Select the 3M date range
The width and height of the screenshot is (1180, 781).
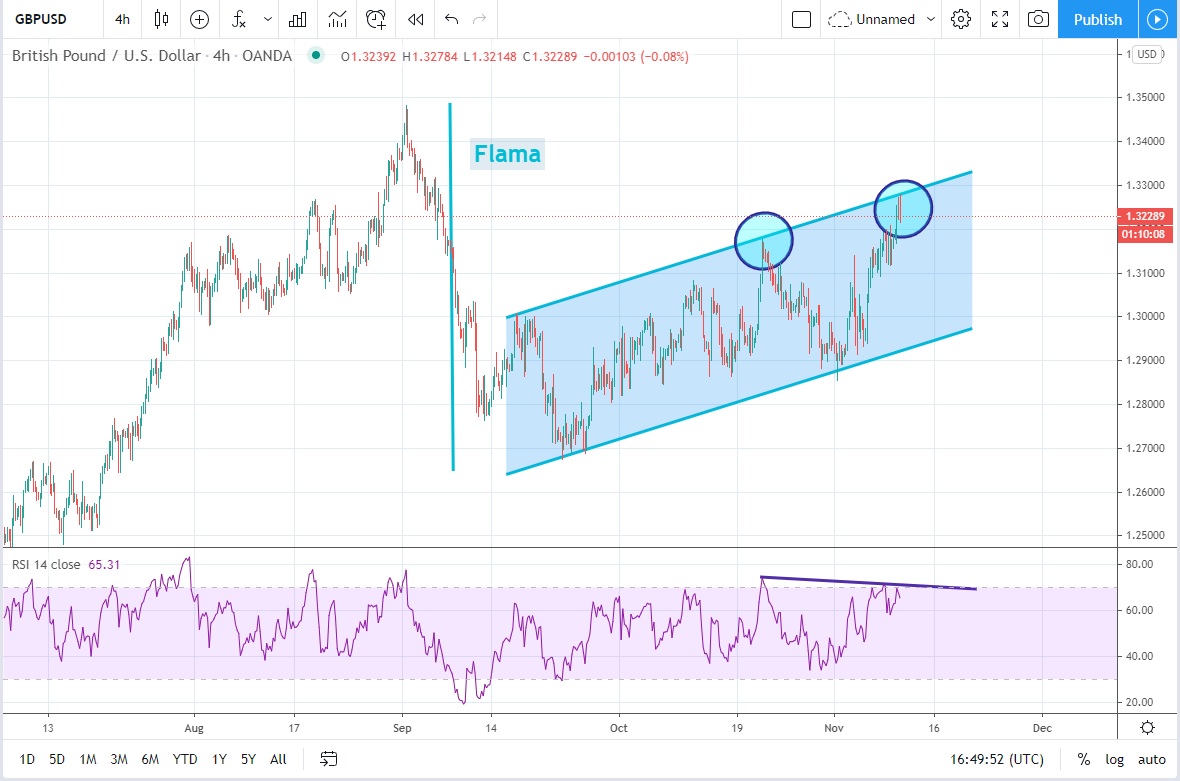tap(119, 759)
